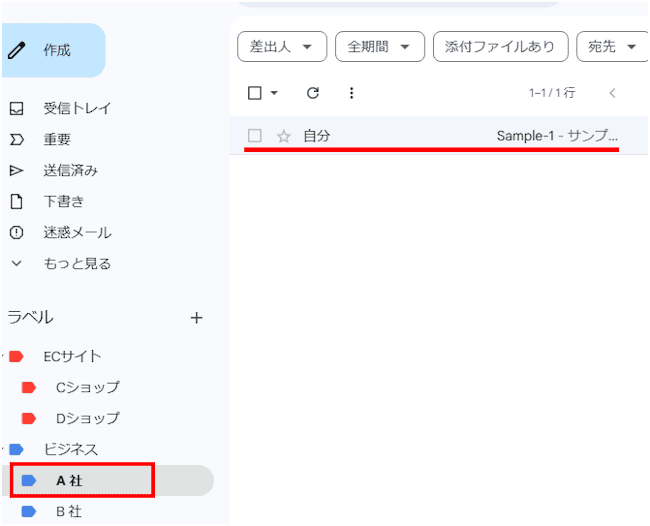Click the chevron beside もっと見る
Screen dimensions: 650x526
(x=16, y=263)
